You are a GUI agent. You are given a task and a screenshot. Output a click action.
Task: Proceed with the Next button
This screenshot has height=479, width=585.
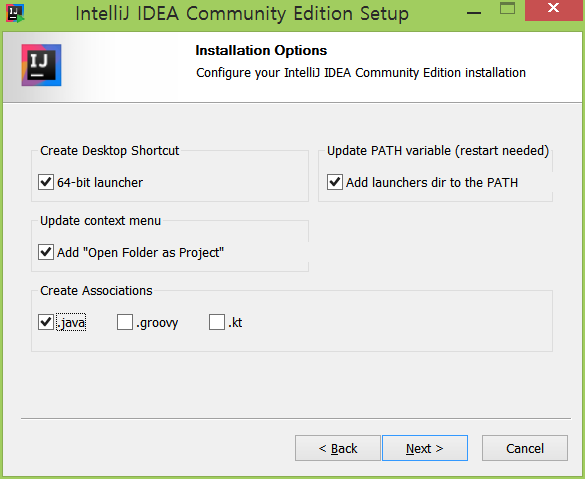[x=425, y=448]
